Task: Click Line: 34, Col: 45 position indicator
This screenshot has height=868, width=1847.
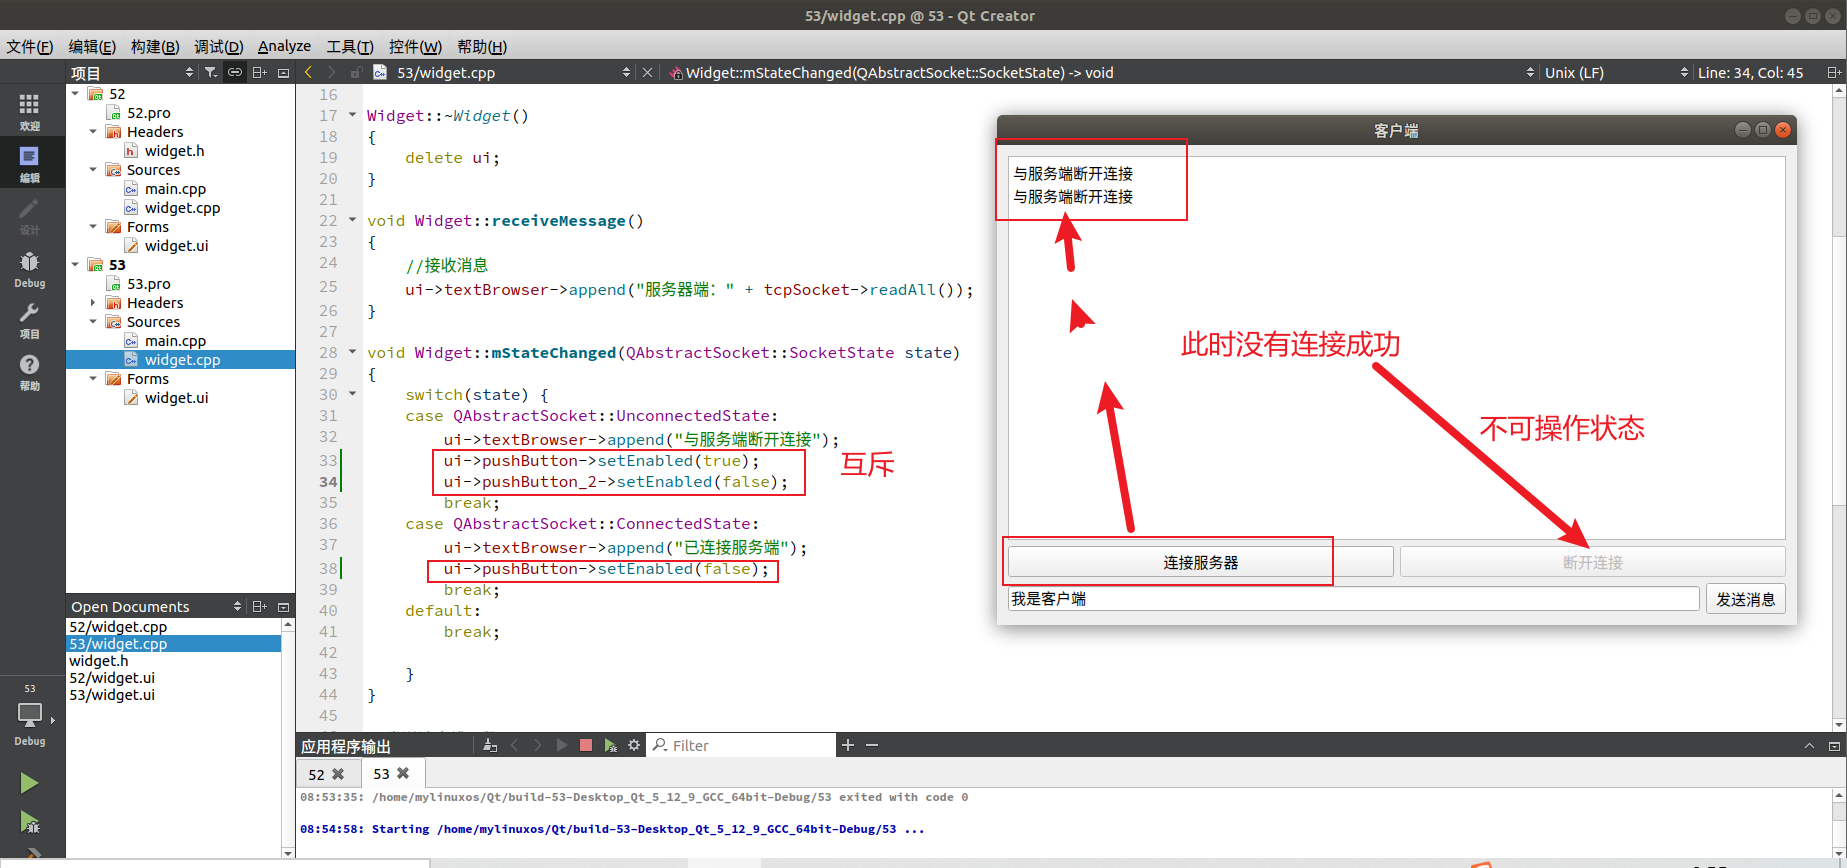Action: 1750,72
